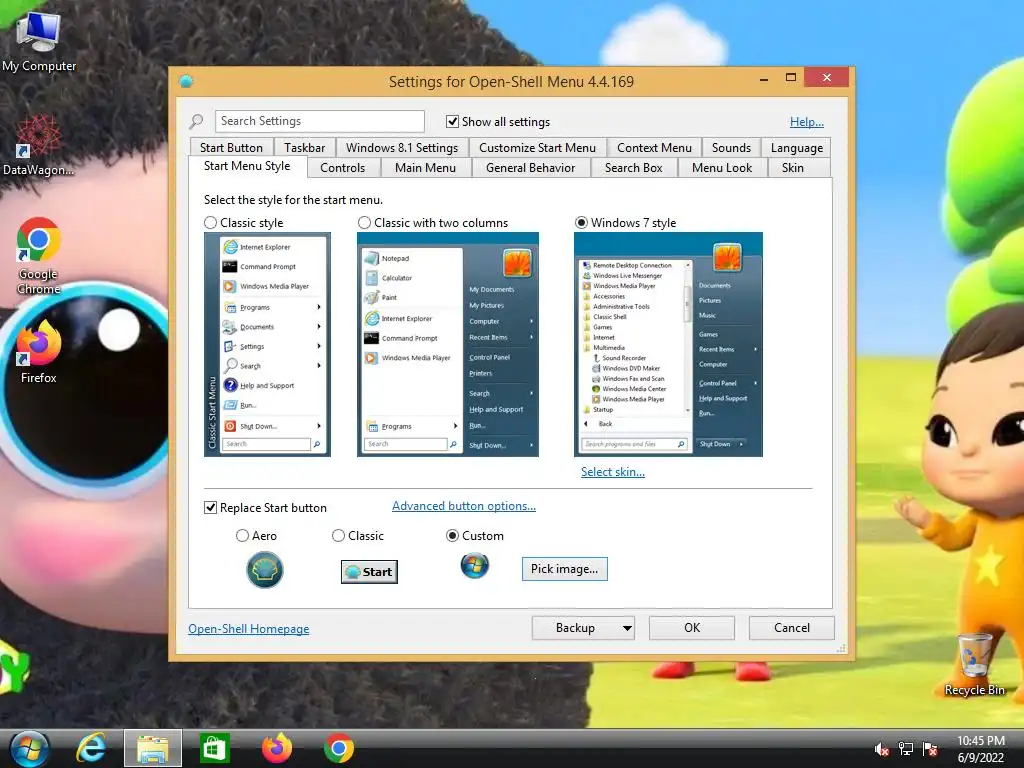Switch to the Controls tab
Viewport: 1024px width, 768px height.
coord(342,168)
